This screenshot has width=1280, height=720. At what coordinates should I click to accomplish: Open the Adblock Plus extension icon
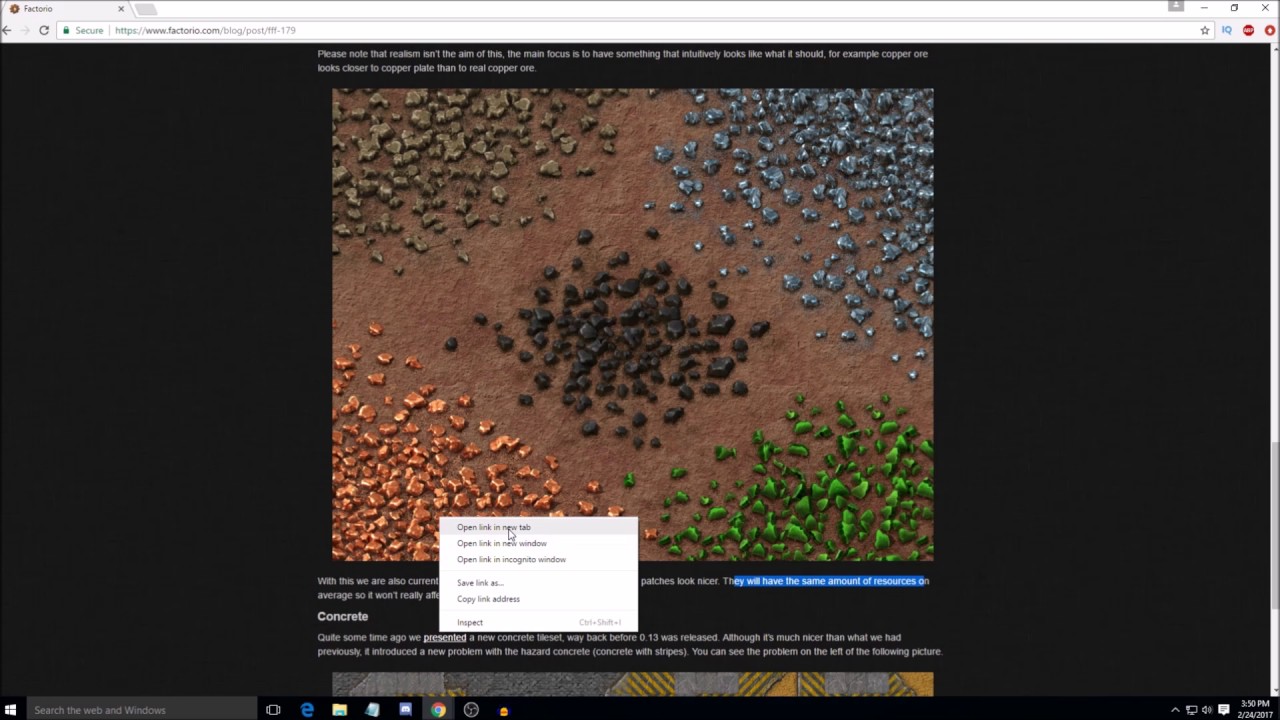click(x=1248, y=31)
